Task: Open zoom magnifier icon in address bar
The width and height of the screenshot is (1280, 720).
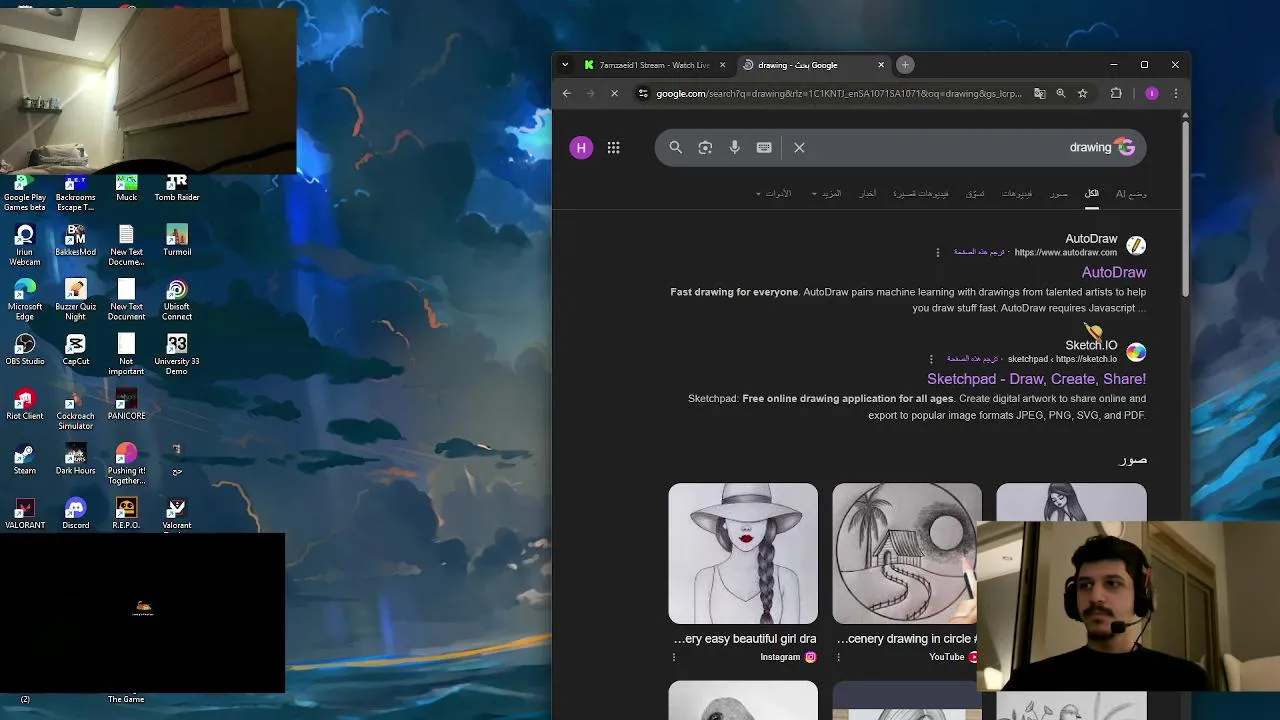Action: pyautogui.click(x=1061, y=93)
